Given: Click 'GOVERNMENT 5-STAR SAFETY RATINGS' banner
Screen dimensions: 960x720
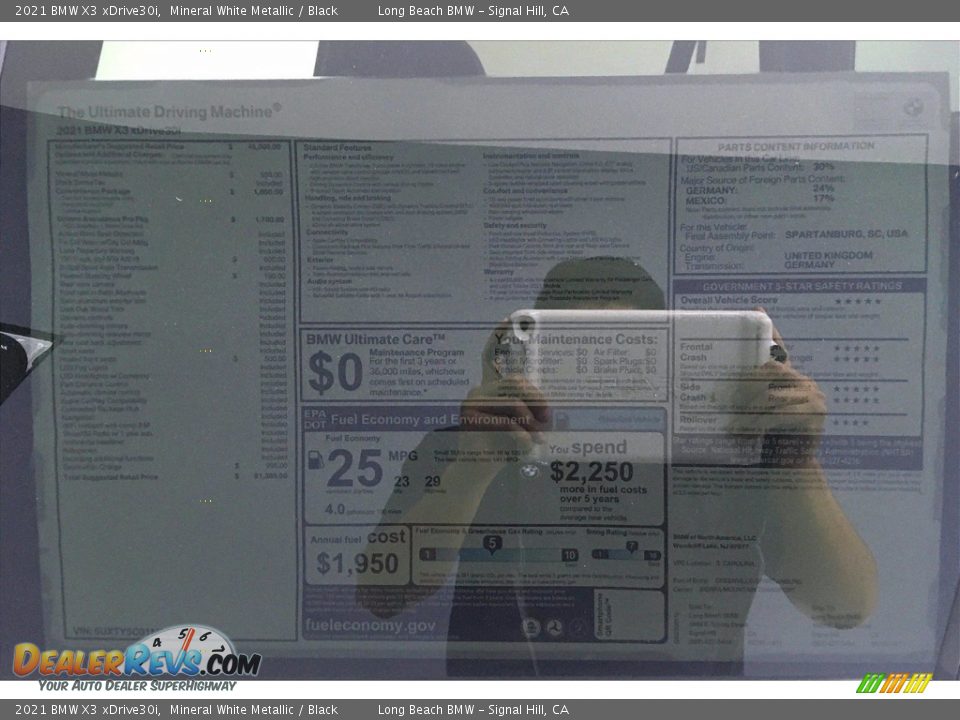Looking at the screenshot, I should pos(802,286).
